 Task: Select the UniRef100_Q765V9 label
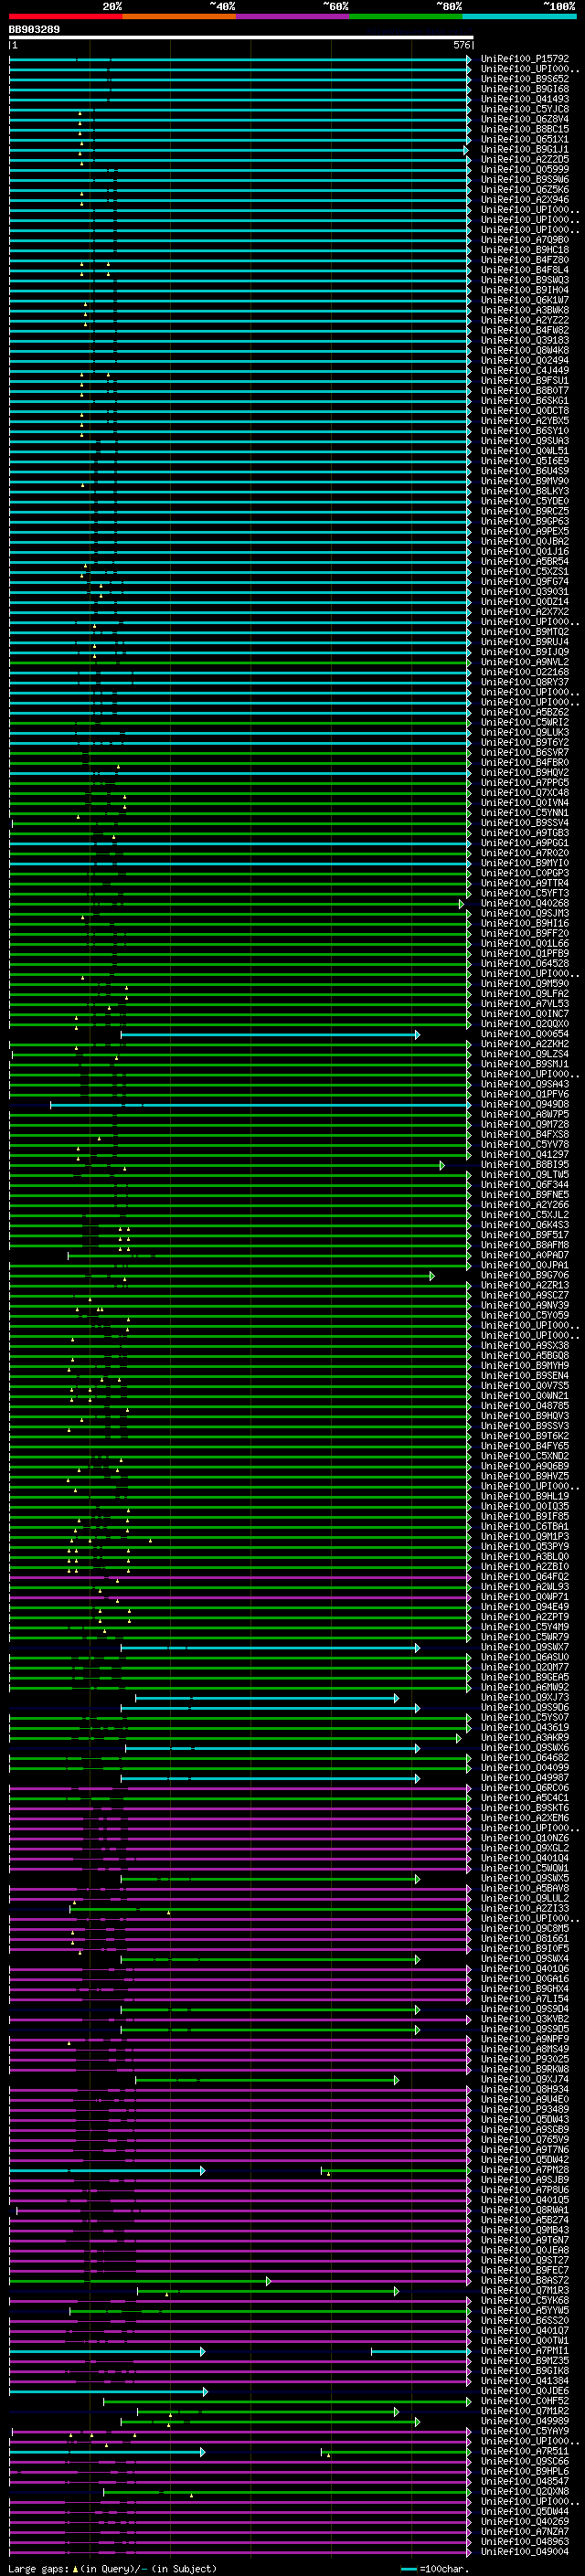(x=525, y=2140)
